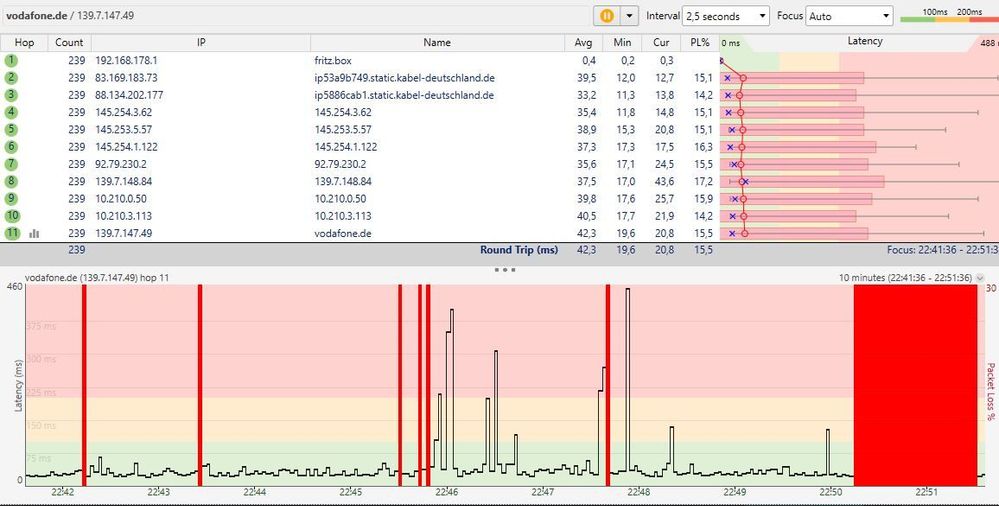Click the packet loss bar before 22:48
Screen dimensions: 999x506
pos(608,385)
